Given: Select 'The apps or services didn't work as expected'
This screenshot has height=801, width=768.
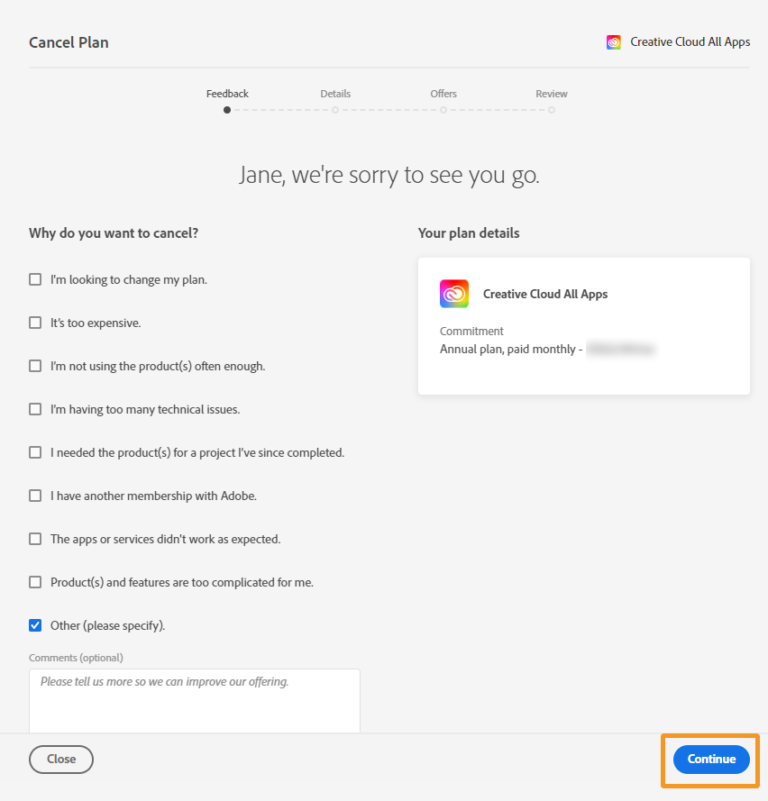Looking at the screenshot, I should [35, 539].
